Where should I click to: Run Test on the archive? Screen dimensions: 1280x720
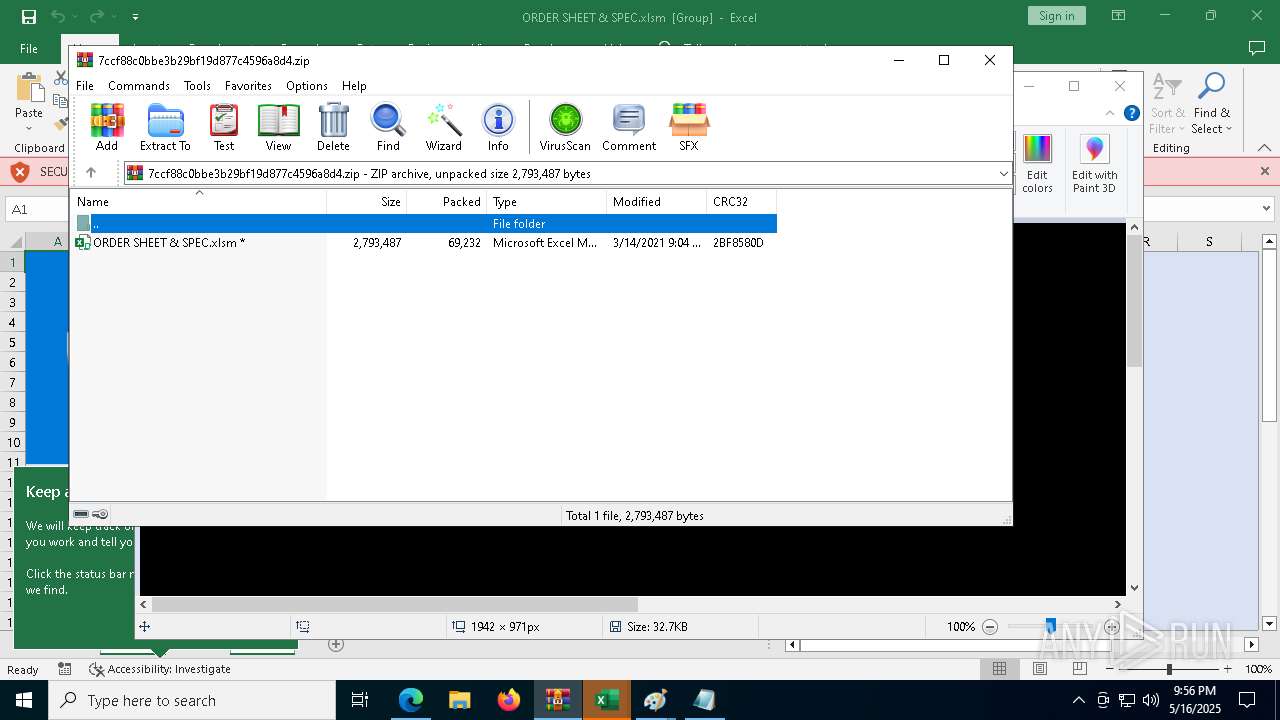[x=224, y=127]
